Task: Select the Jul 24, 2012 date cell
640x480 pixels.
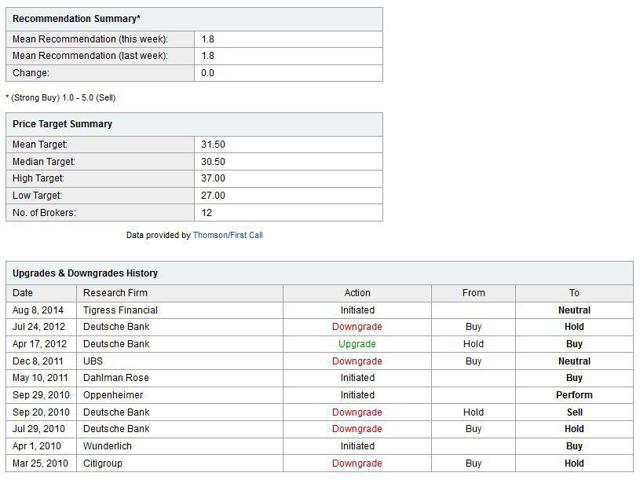Action: pyautogui.click(x=39, y=327)
